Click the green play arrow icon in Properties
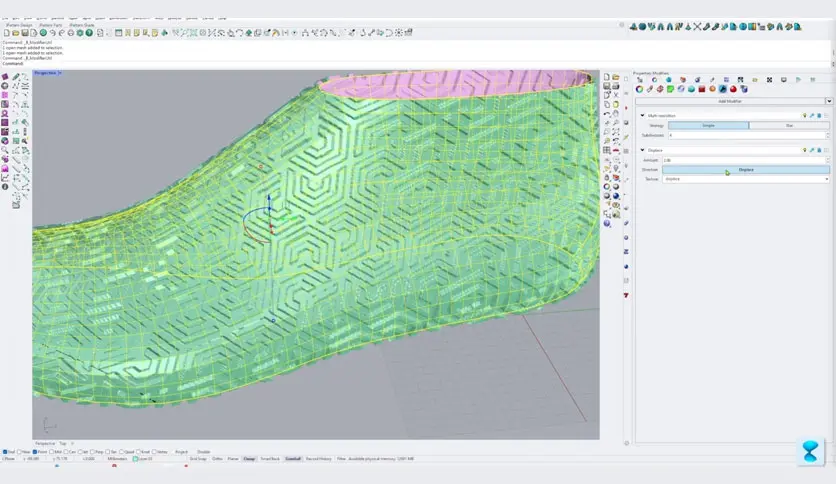 (x=798, y=80)
